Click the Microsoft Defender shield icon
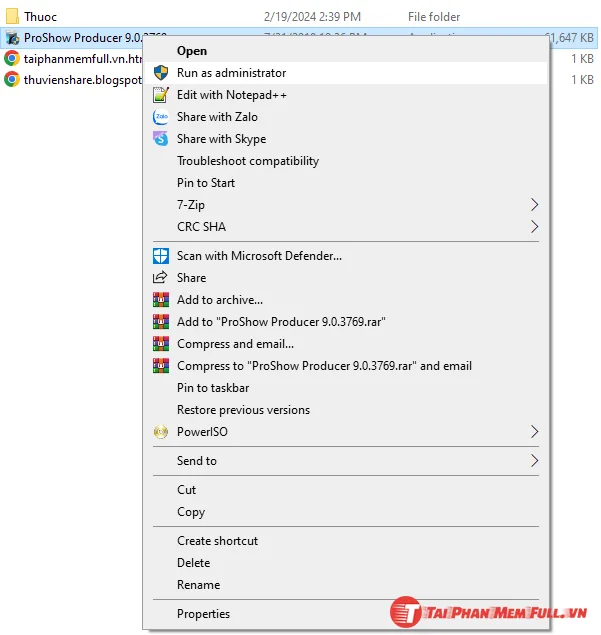The height and width of the screenshot is (635, 601). (161, 256)
